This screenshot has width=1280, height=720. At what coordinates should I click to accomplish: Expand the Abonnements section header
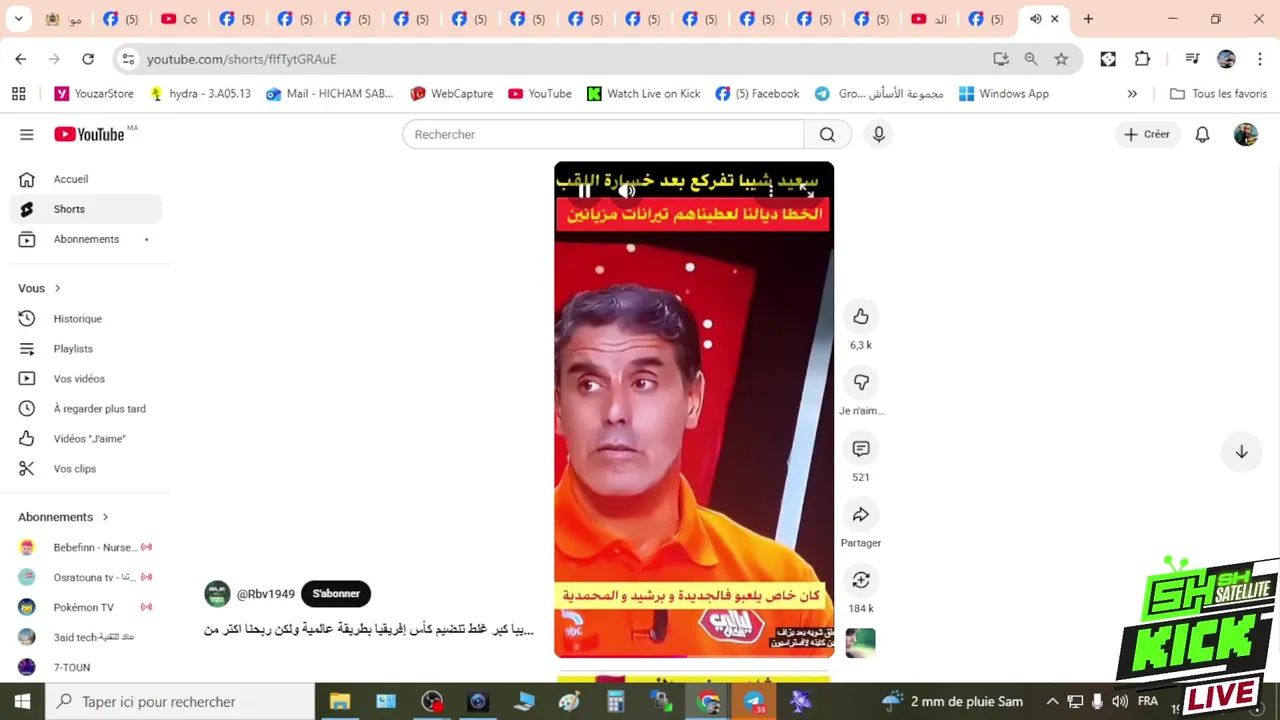64,517
